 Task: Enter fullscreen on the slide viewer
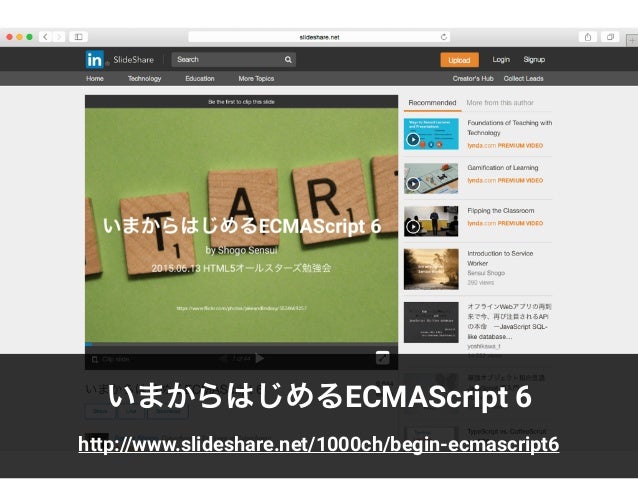tap(382, 358)
